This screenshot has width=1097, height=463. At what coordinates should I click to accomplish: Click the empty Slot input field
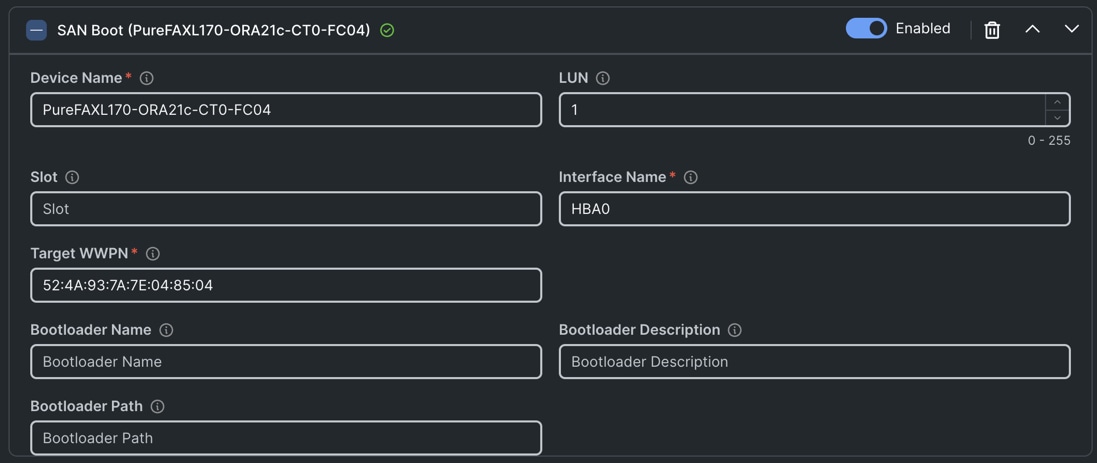coord(286,209)
